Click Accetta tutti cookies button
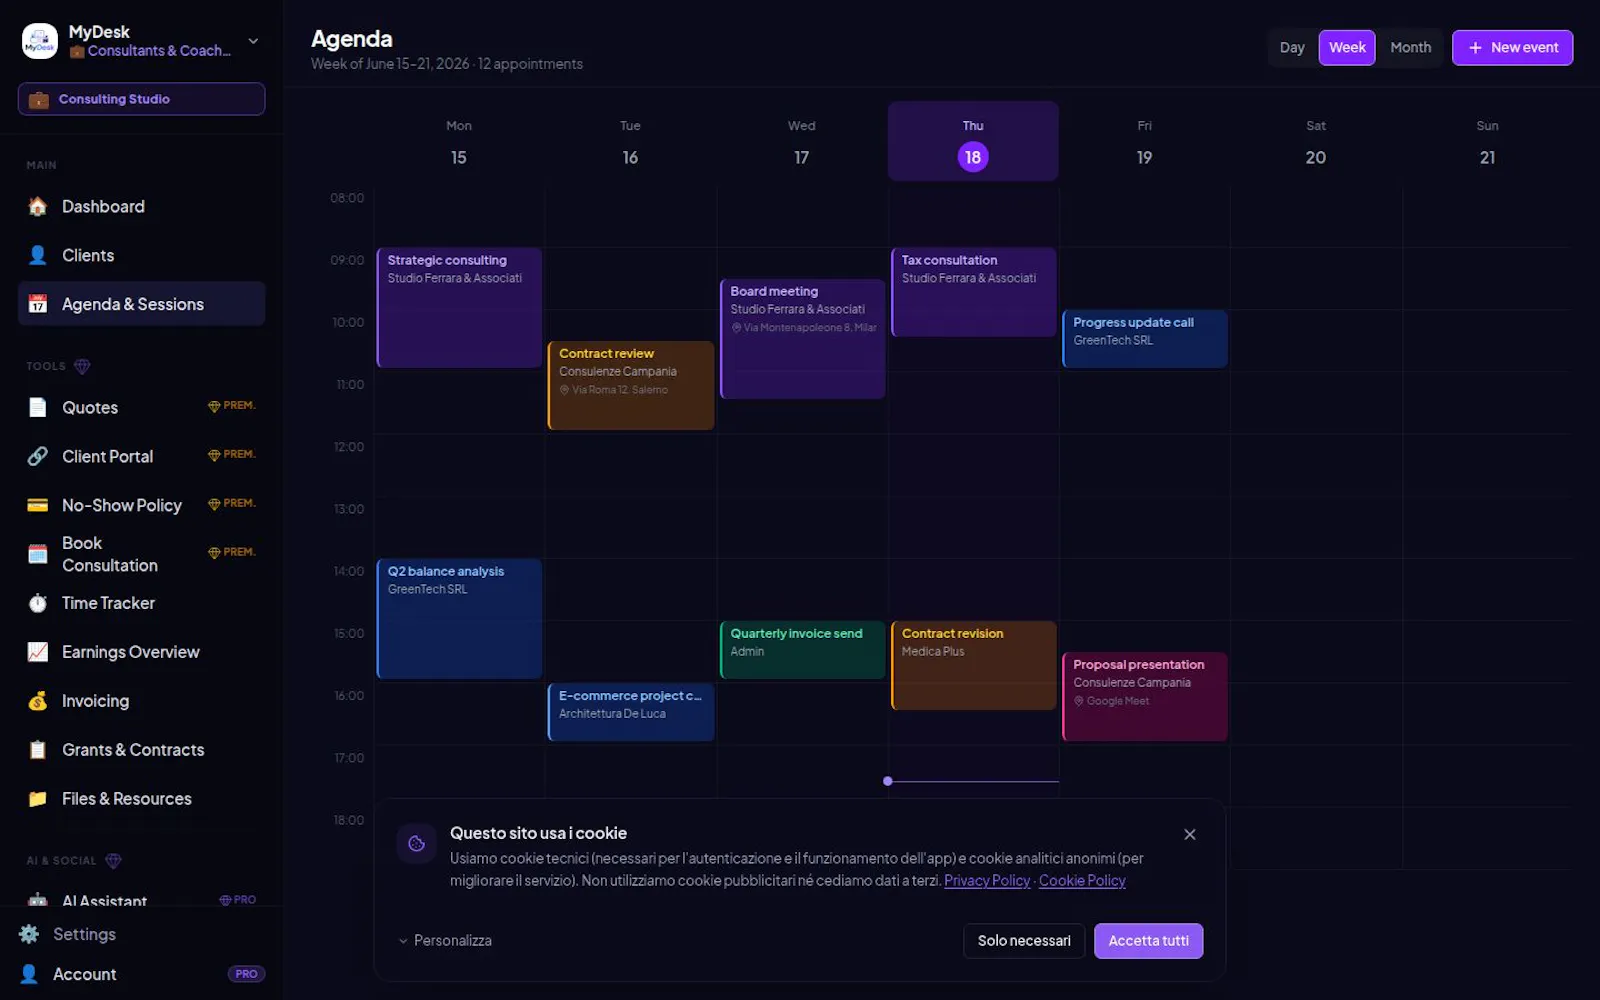The width and height of the screenshot is (1600, 1000). [x=1148, y=941]
